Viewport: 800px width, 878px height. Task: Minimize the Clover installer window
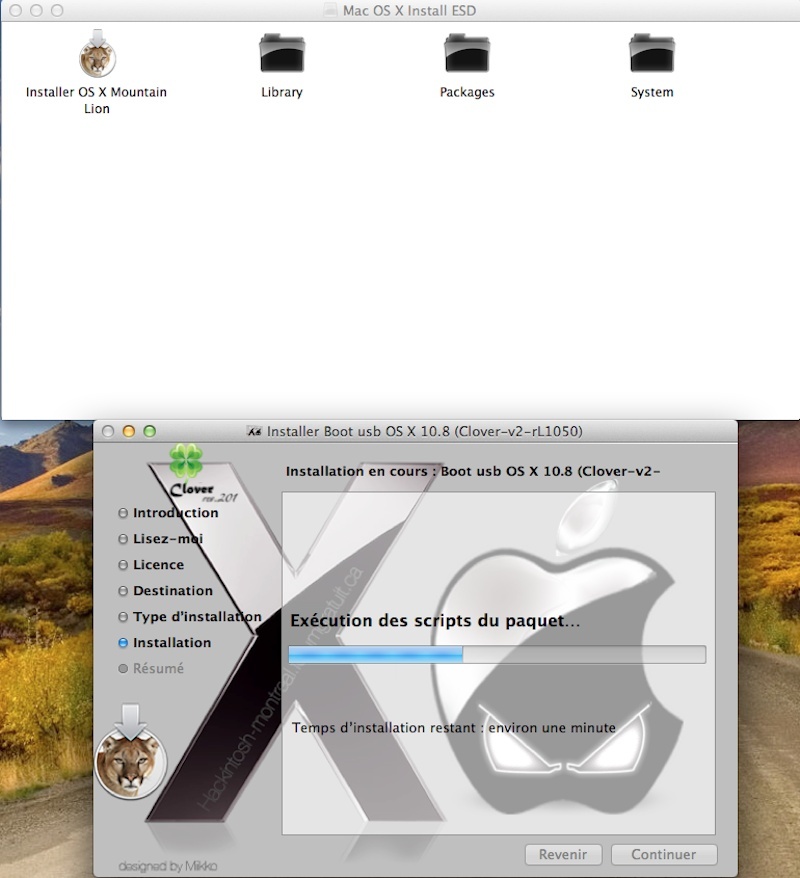[x=129, y=431]
